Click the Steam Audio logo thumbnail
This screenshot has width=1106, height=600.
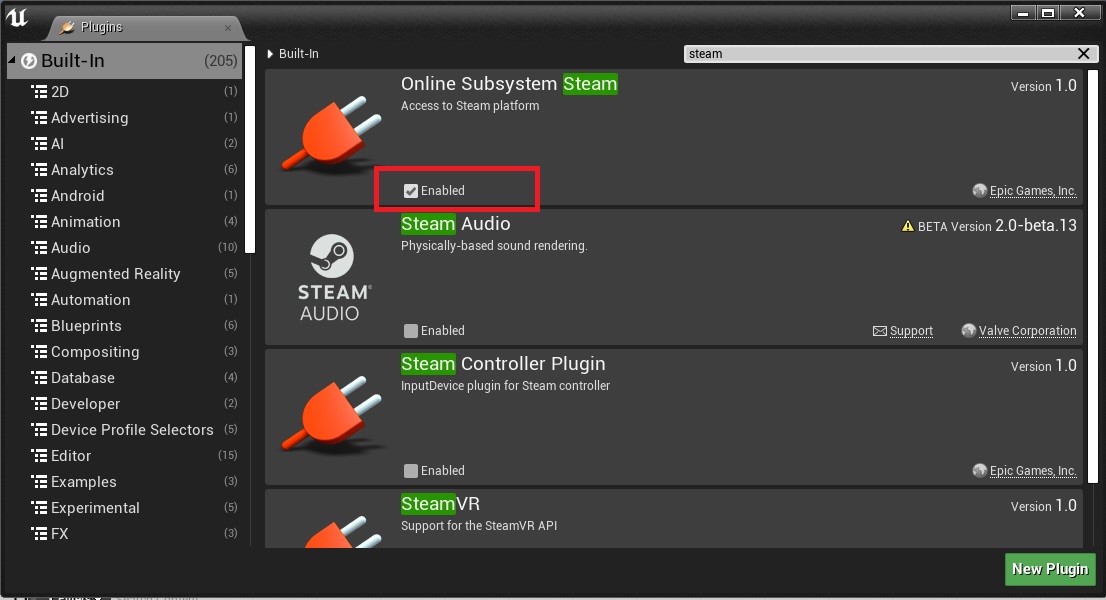[333, 277]
